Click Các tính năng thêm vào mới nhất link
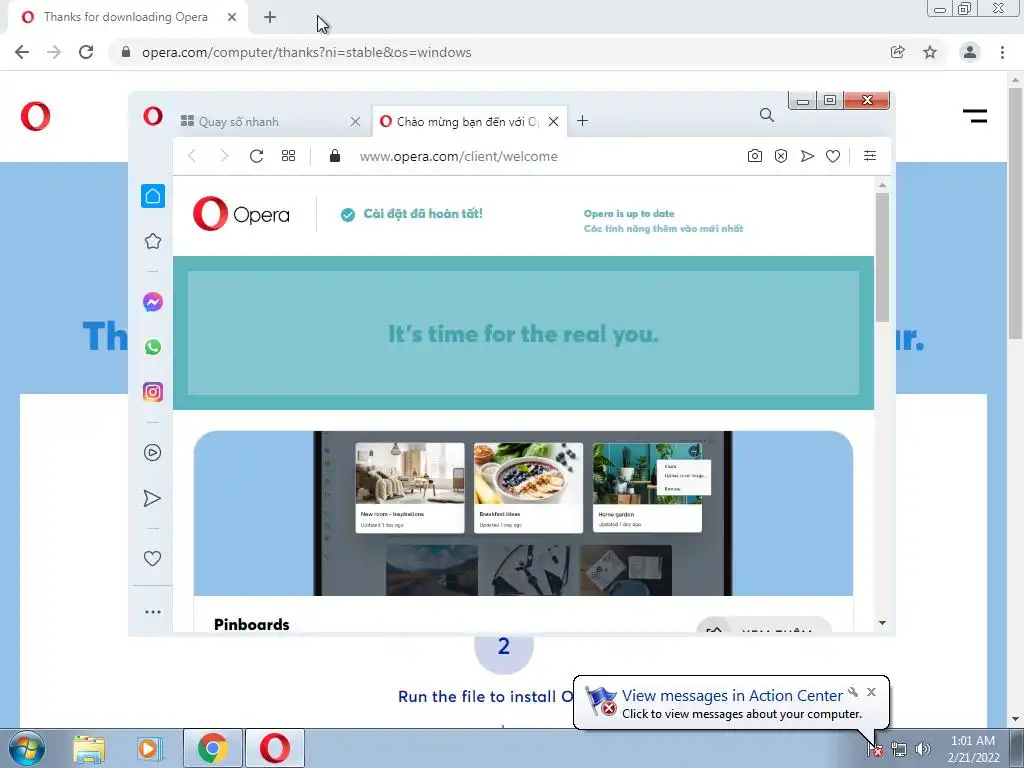1024x768 pixels. click(x=664, y=229)
